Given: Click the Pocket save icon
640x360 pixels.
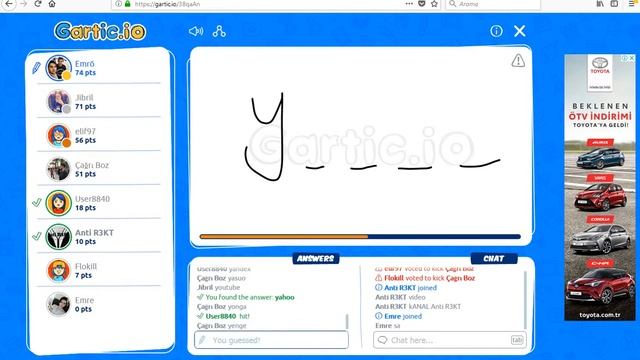Looking at the screenshot, I should (x=422, y=4).
